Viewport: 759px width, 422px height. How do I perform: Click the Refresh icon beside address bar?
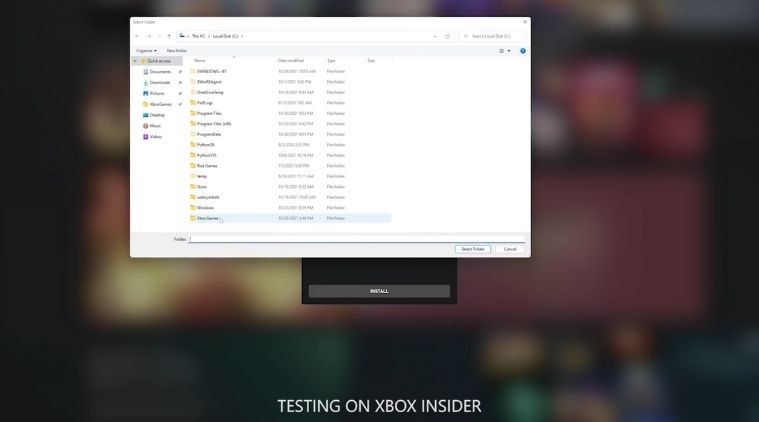[x=447, y=36]
